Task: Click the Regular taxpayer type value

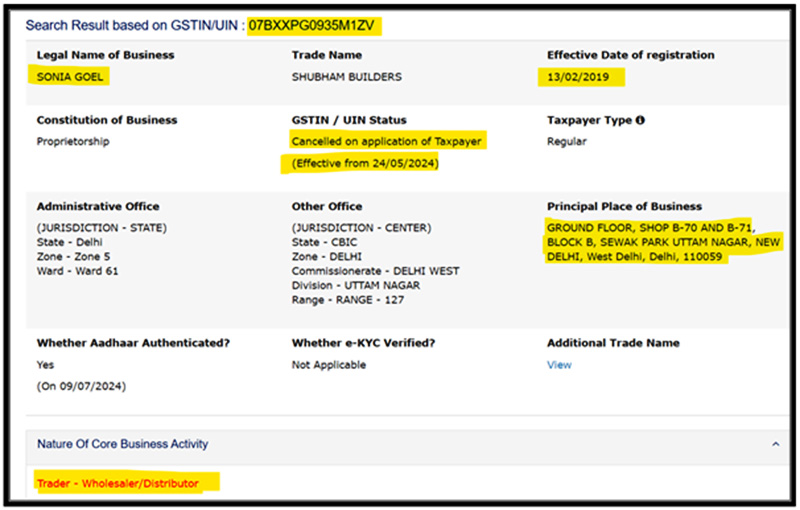Action: [567, 141]
